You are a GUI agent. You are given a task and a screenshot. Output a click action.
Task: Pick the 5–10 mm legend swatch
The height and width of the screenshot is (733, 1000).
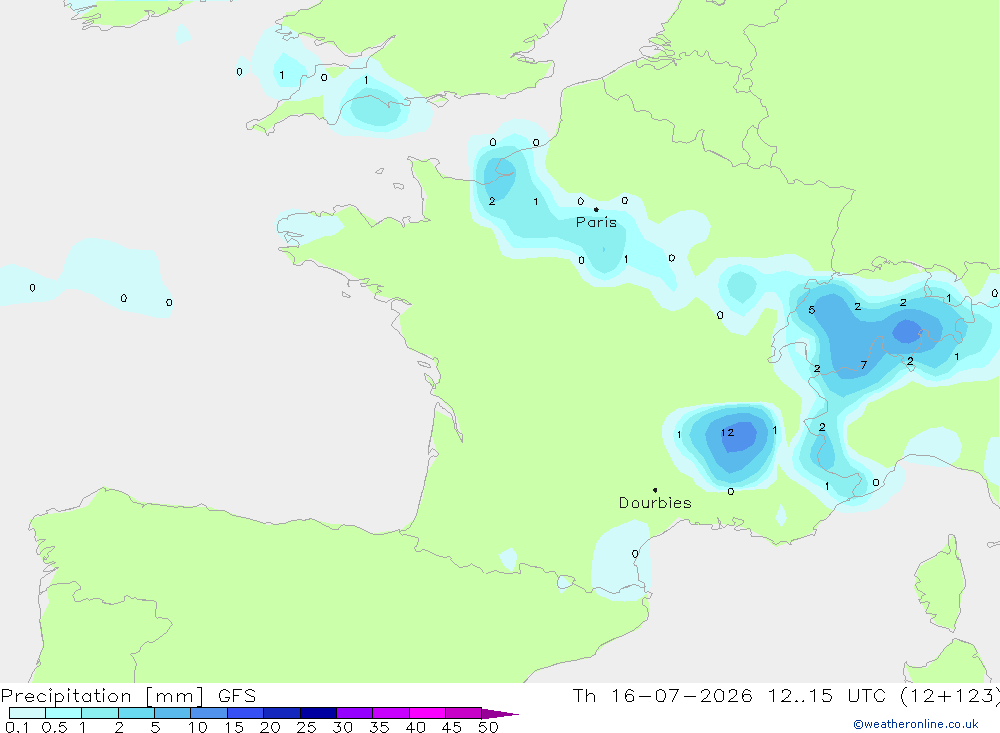(x=173, y=713)
